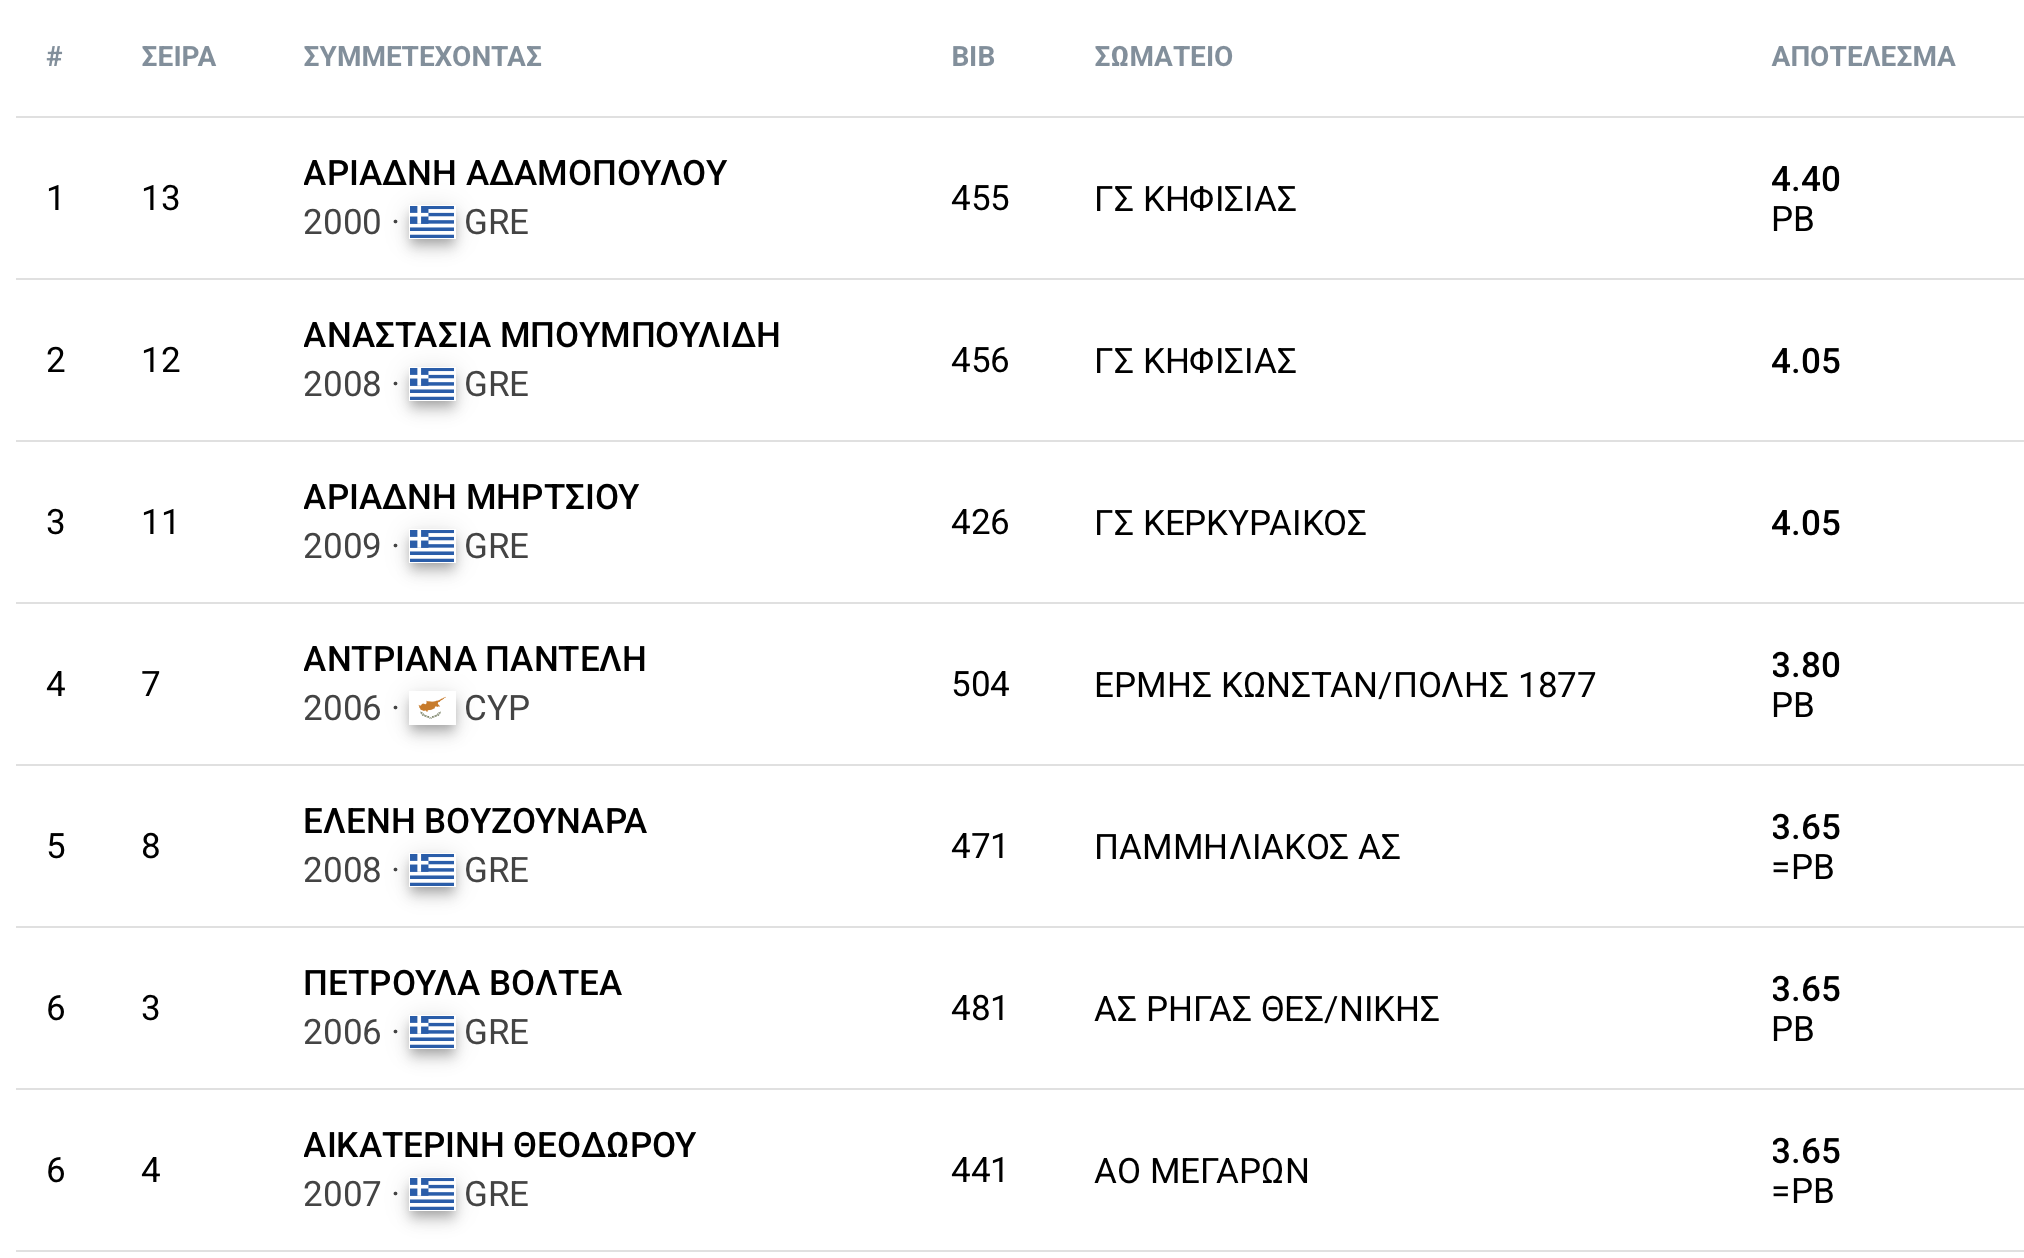Click the Greek flag under ΠΕΤΡΟΥΛΑ ΒΟΛΤΕΑ
The height and width of the screenshot is (1258, 2024).
point(432,1032)
